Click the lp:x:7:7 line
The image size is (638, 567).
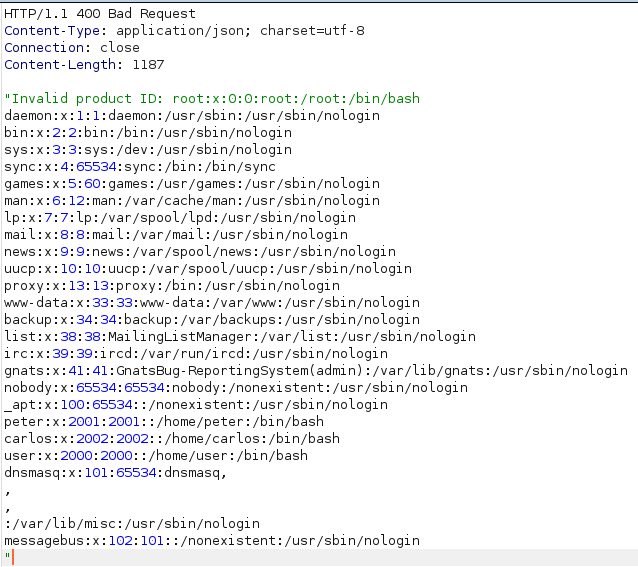tap(180, 218)
